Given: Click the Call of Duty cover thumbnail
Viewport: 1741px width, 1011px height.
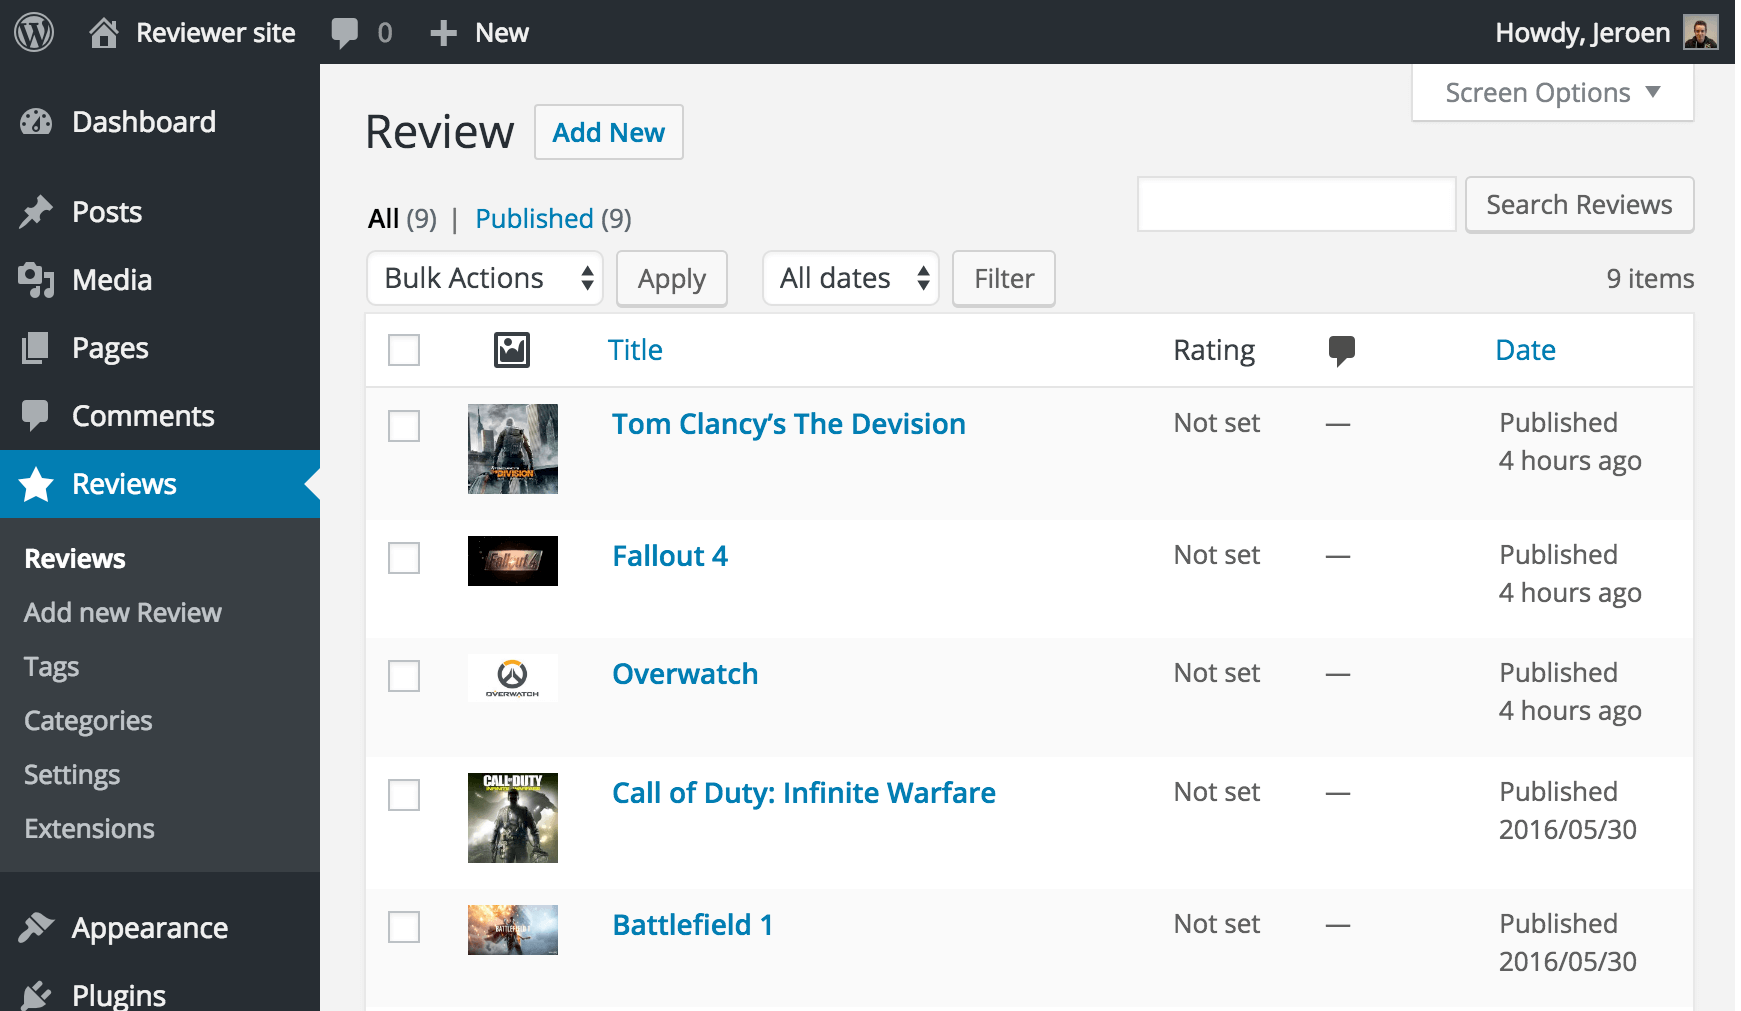Looking at the screenshot, I should 513,818.
